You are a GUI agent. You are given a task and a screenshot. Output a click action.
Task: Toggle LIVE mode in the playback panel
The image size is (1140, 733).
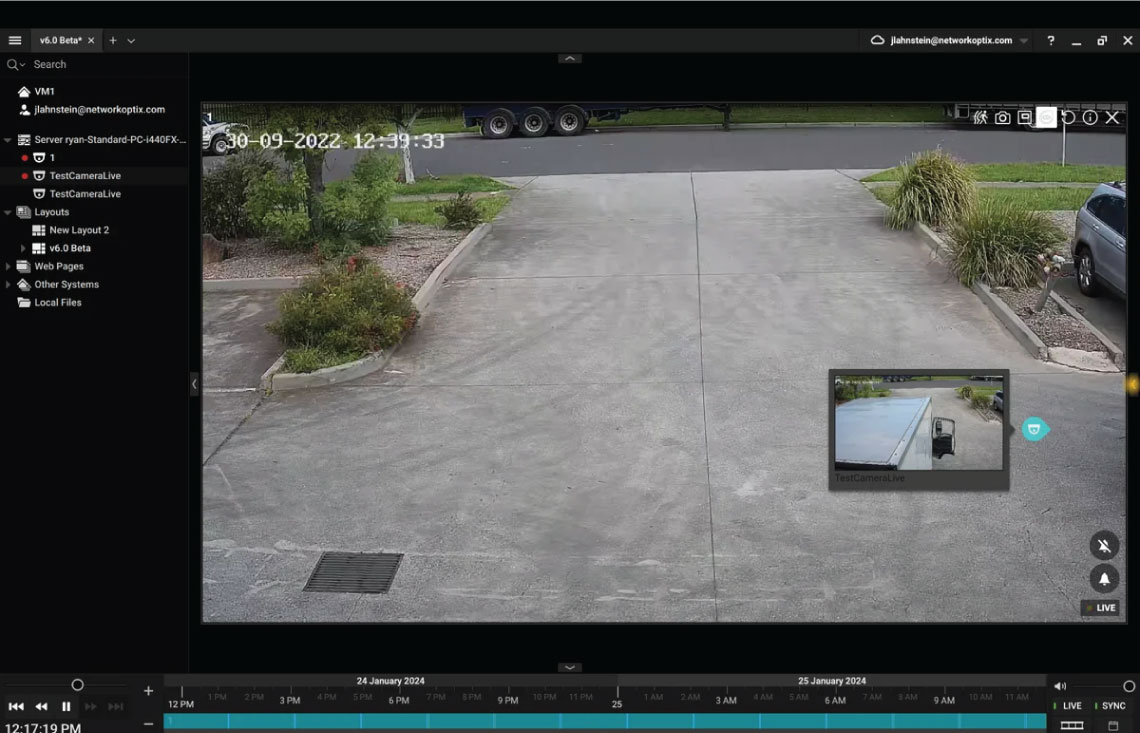point(1069,706)
